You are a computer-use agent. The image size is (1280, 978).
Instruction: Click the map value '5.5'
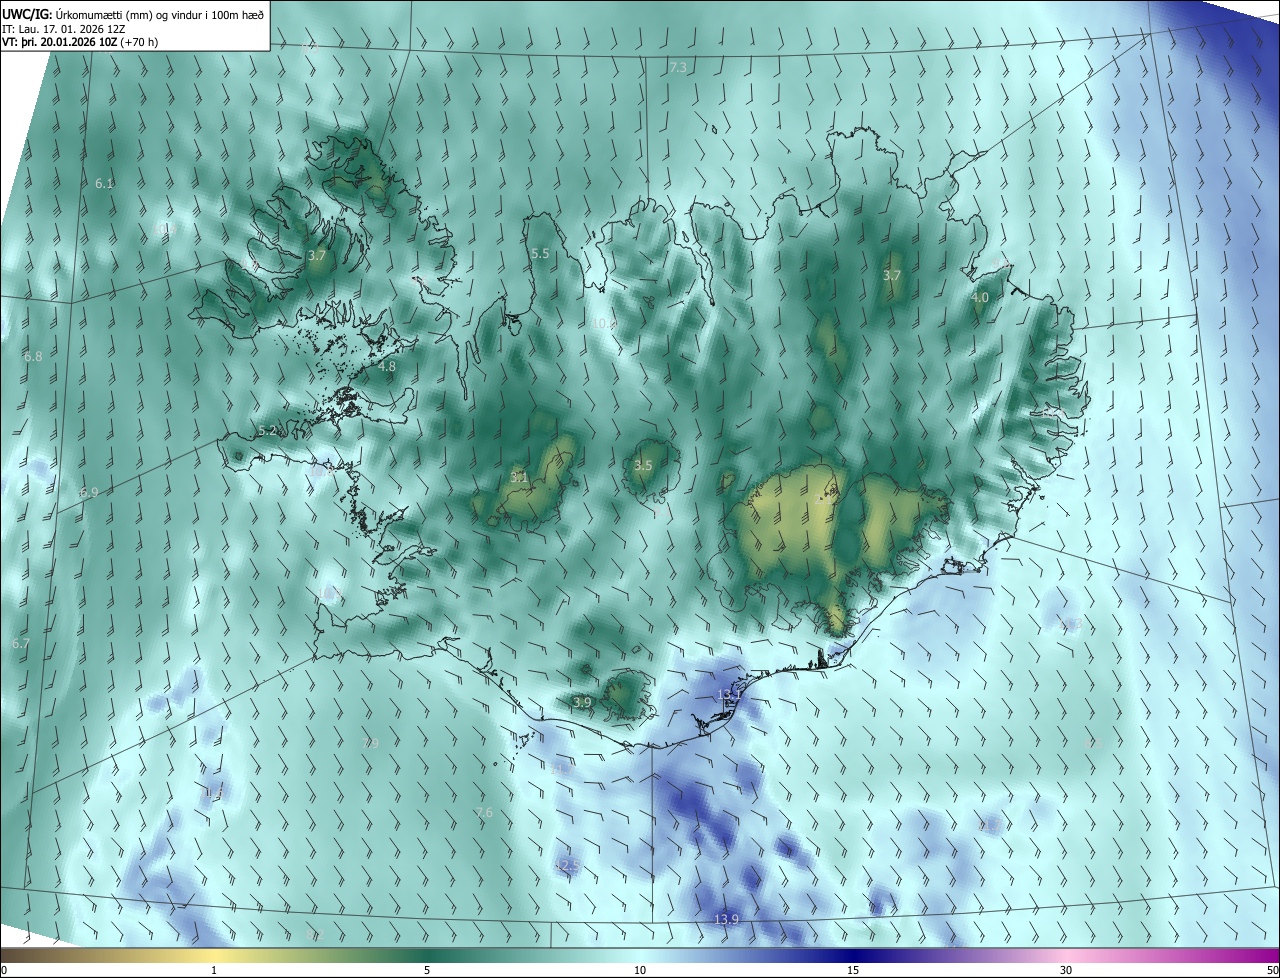click(540, 254)
